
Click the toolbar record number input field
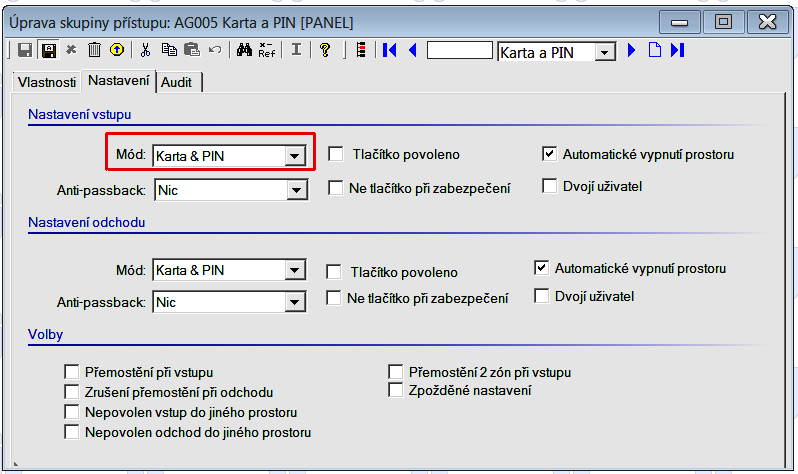point(459,51)
